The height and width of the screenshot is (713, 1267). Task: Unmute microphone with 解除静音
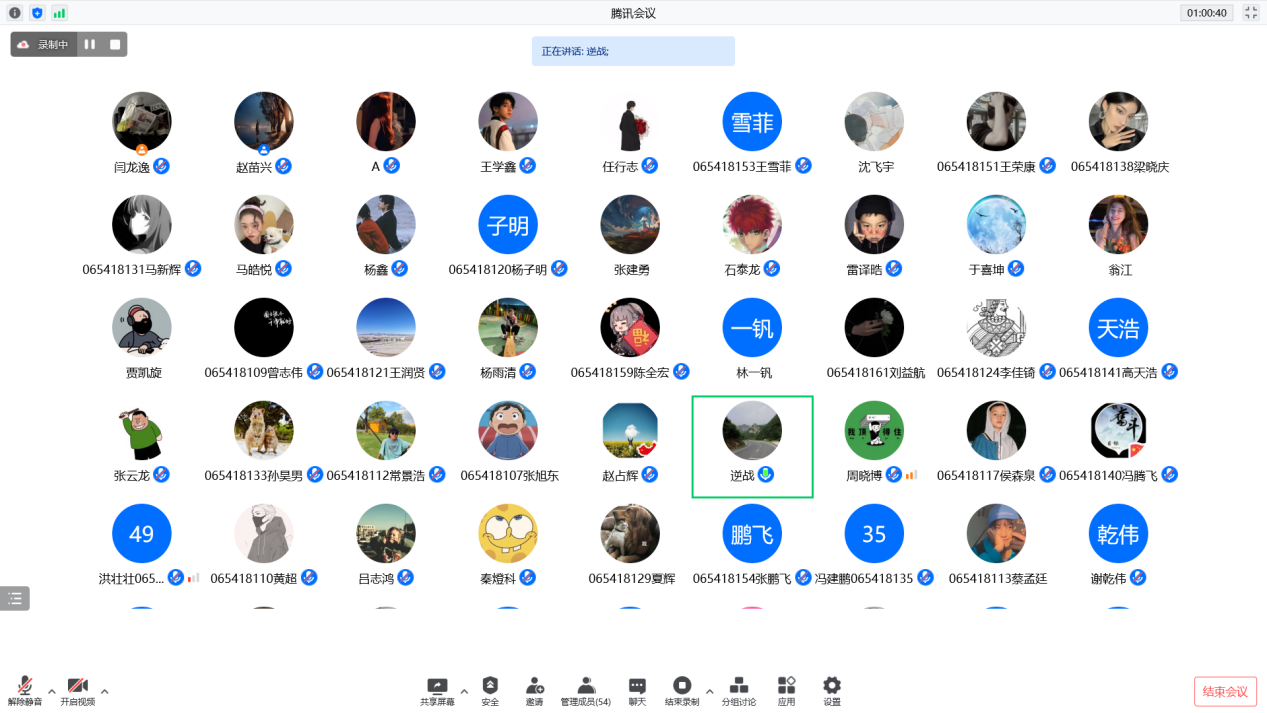(x=25, y=690)
